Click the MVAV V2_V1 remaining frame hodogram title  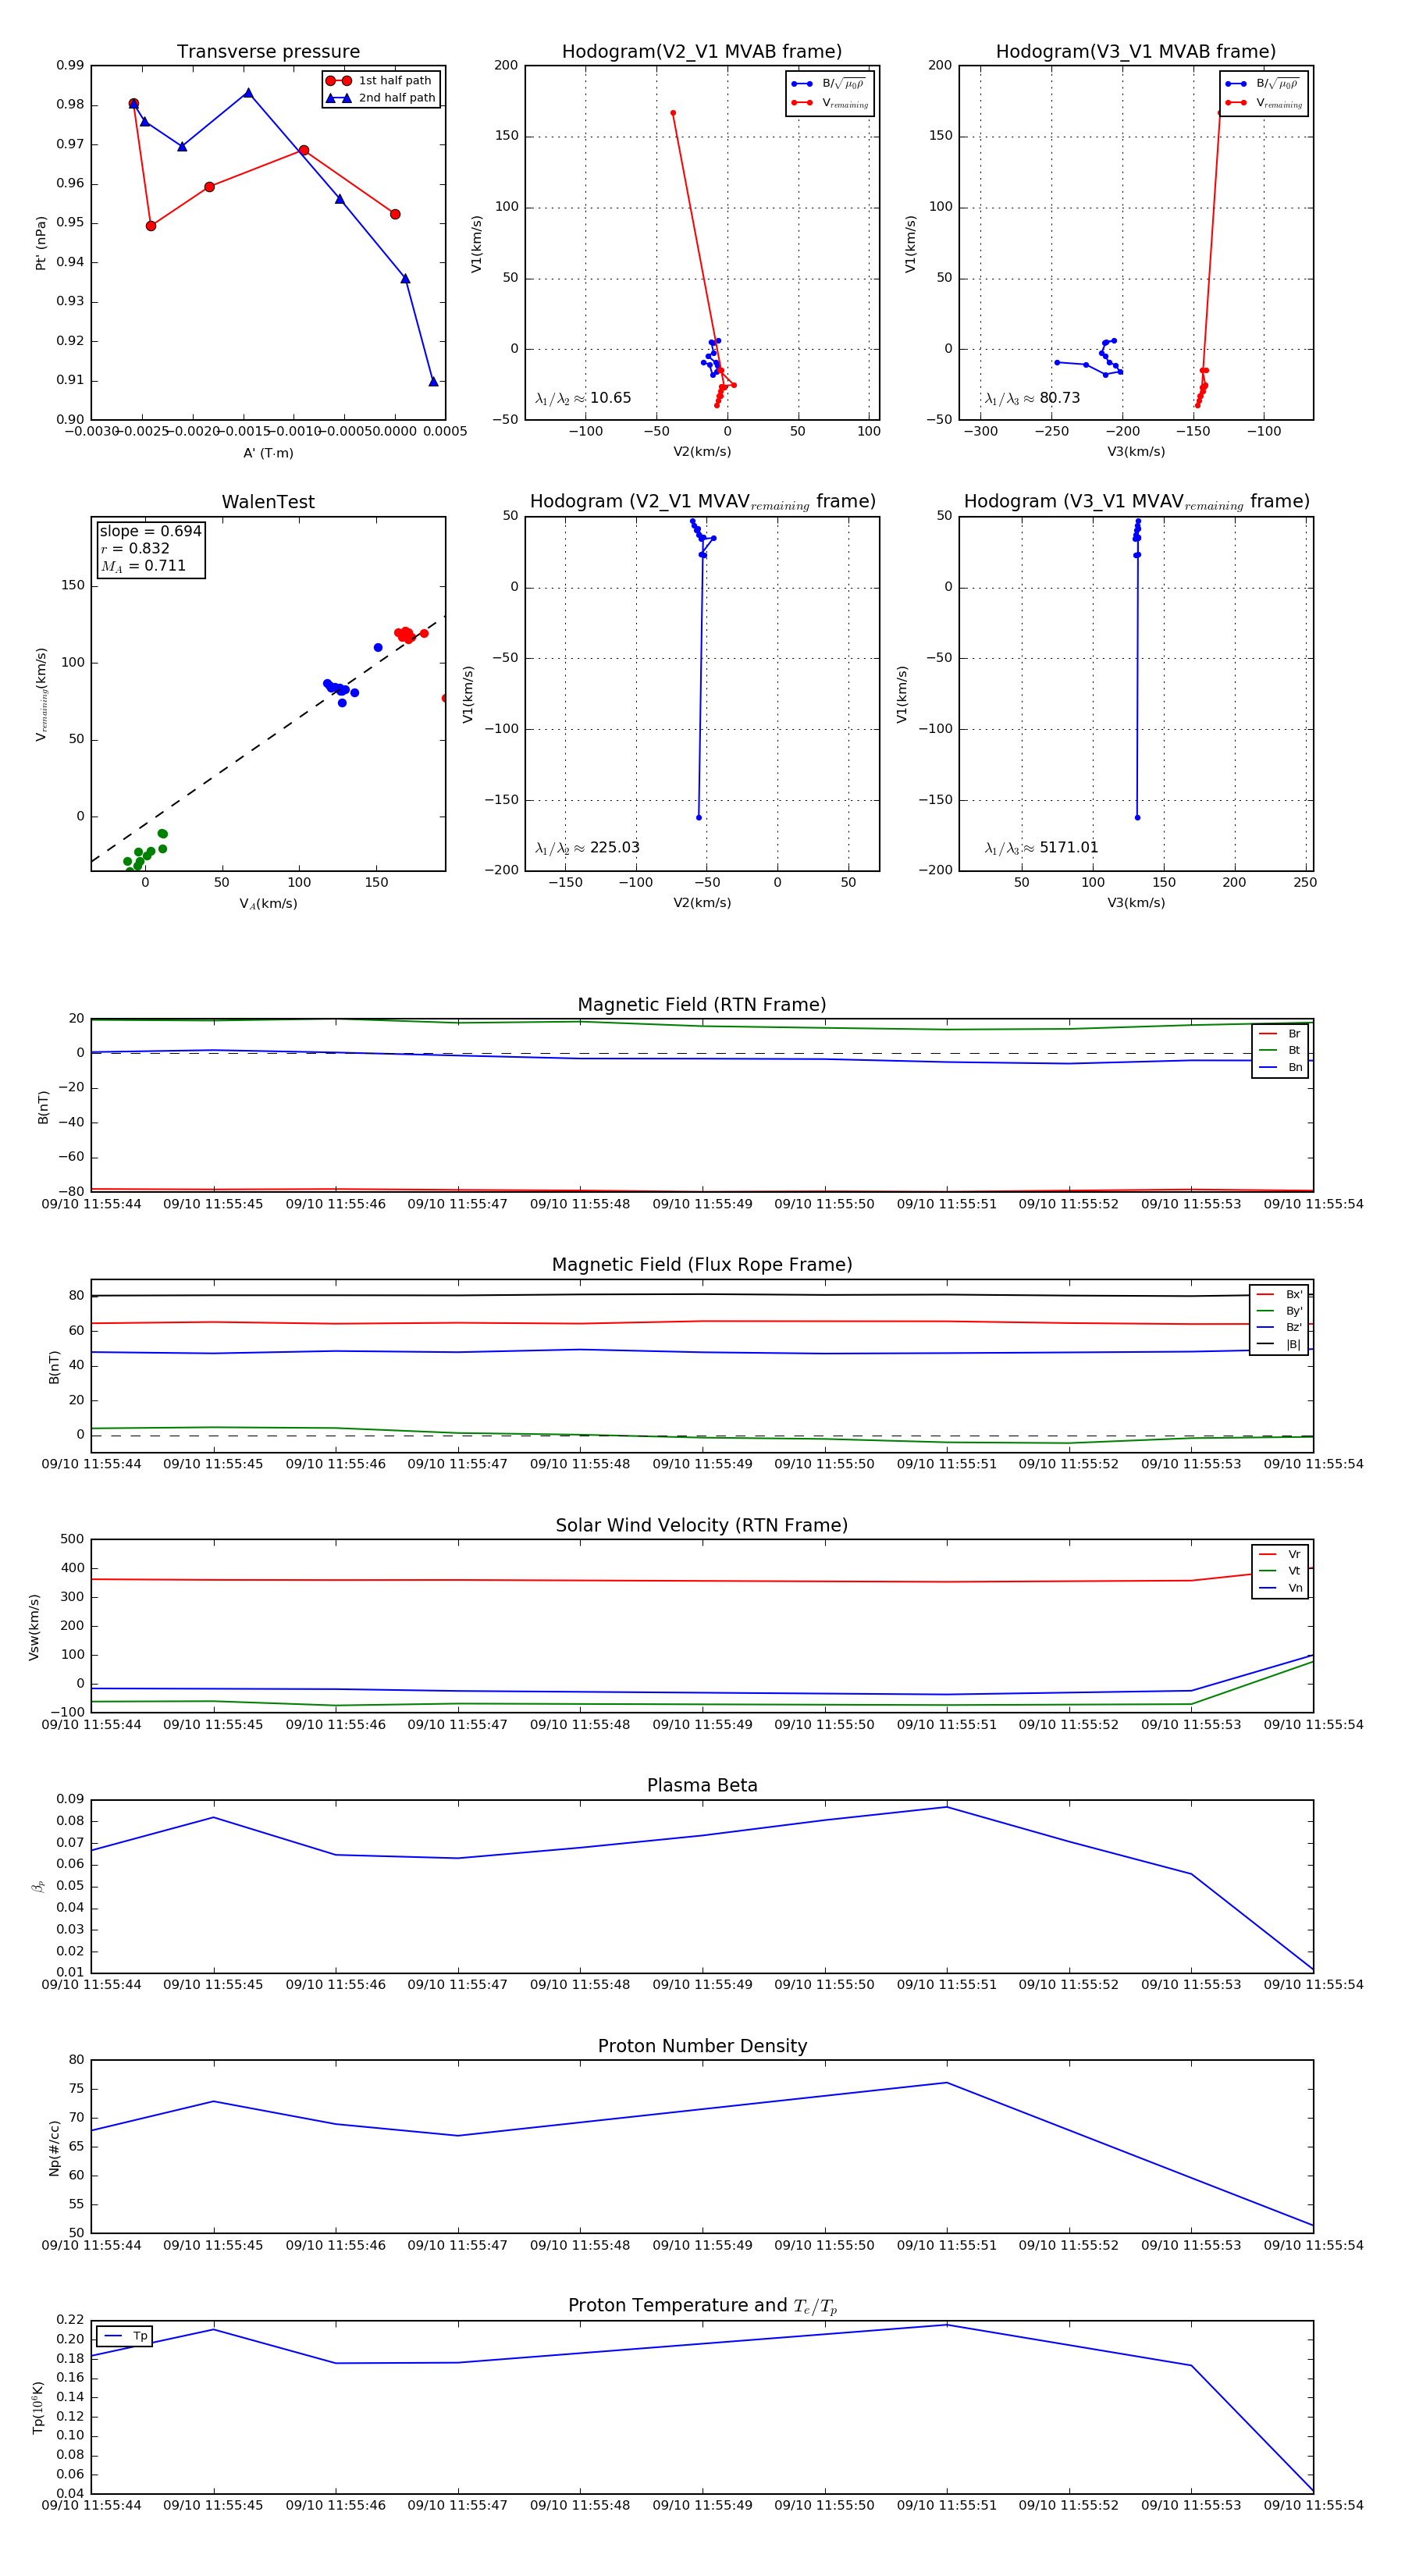pyautogui.click(x=702, y=502)
